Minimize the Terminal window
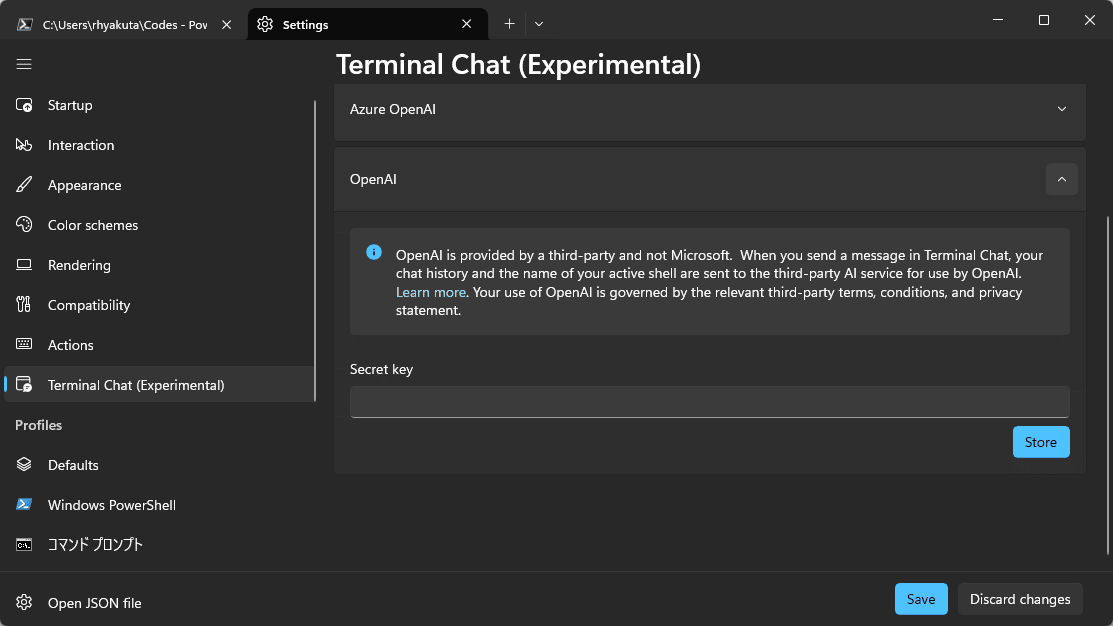 997,20
